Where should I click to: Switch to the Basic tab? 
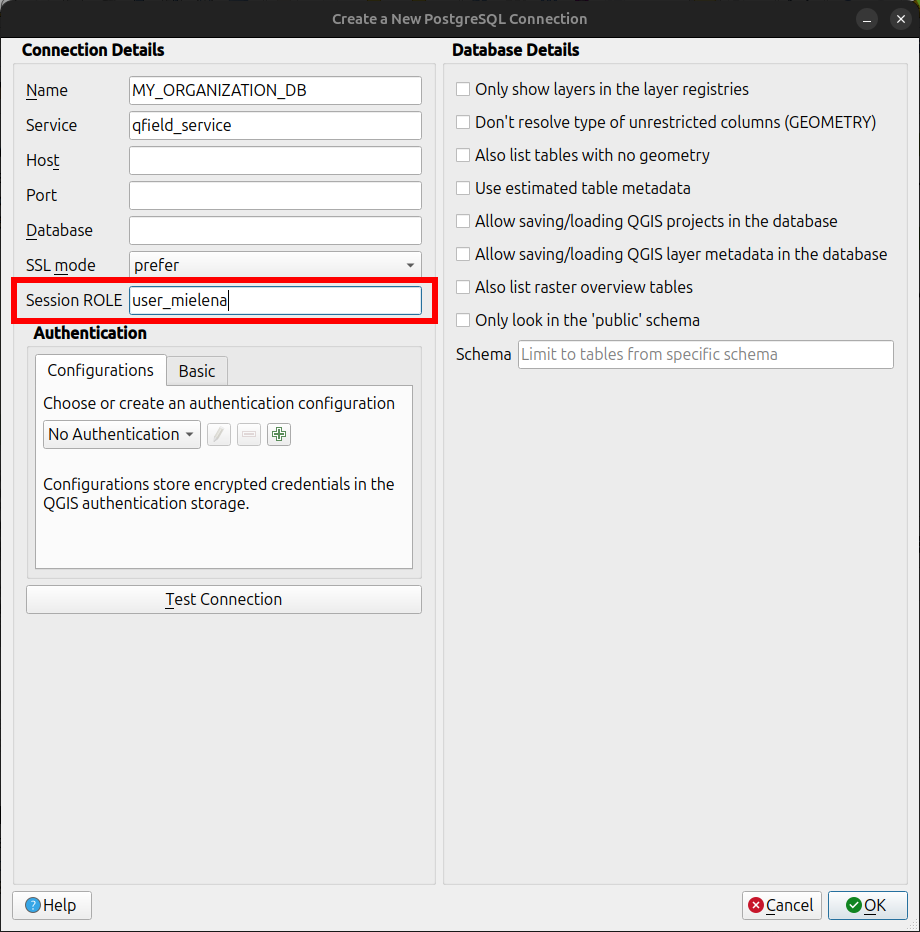pyautogui.click(x=196, y=371)
